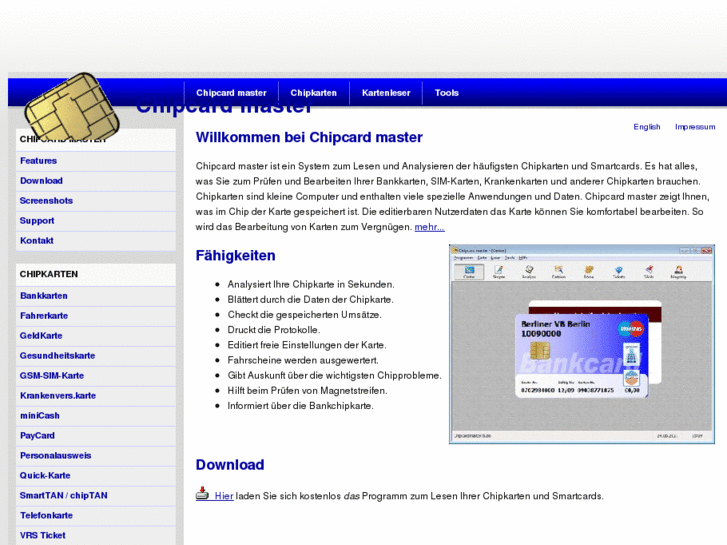The width and height of the screenshot is (727, 545).
Task: Open the Tools top menu
Action: pyautogui.click(x=446, y=93)
